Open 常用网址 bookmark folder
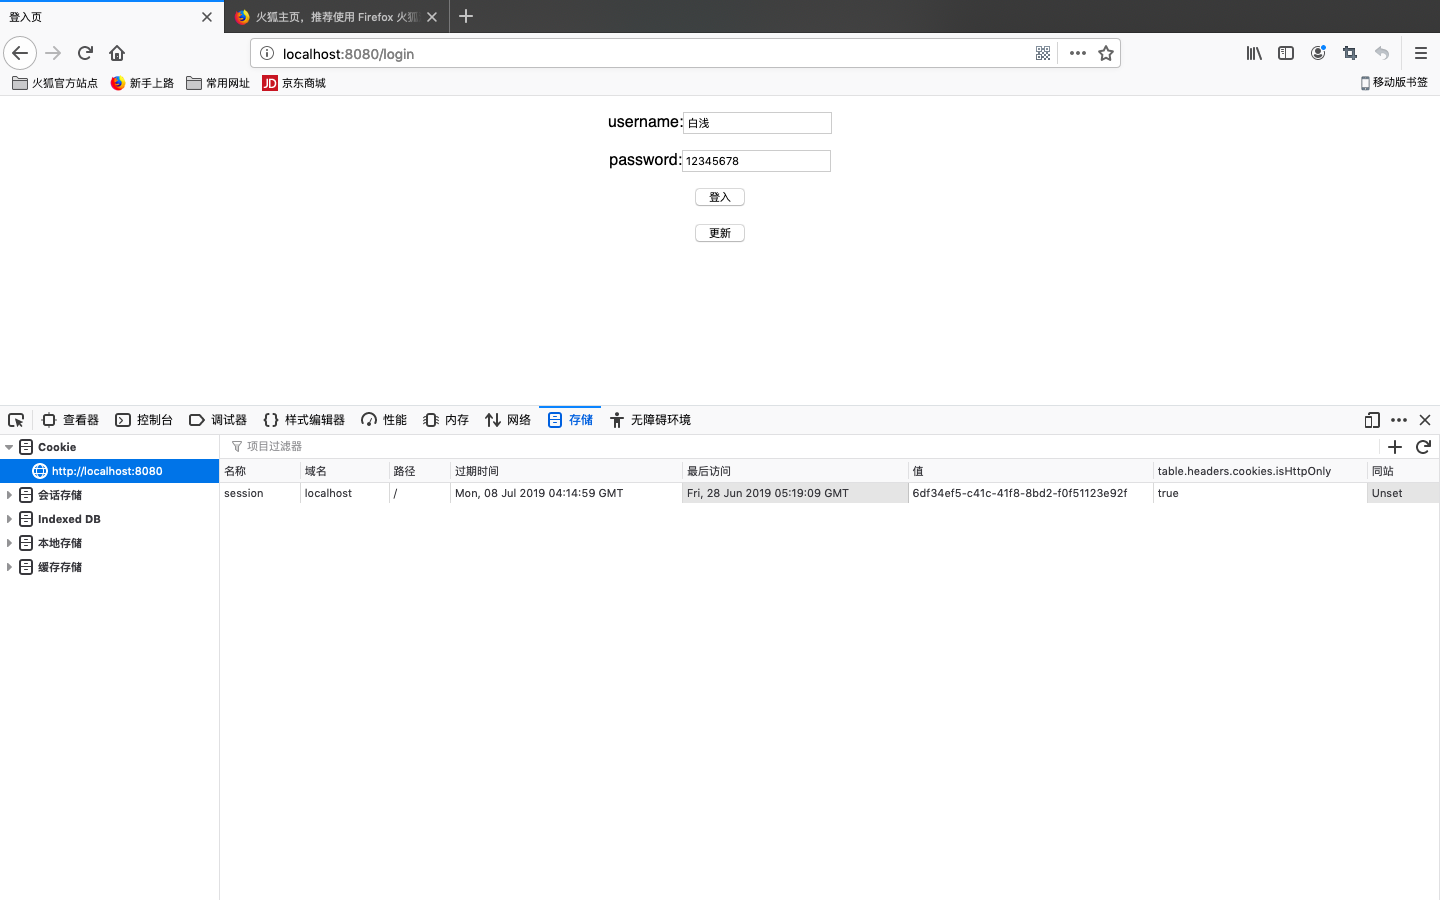 pos(218,83)
